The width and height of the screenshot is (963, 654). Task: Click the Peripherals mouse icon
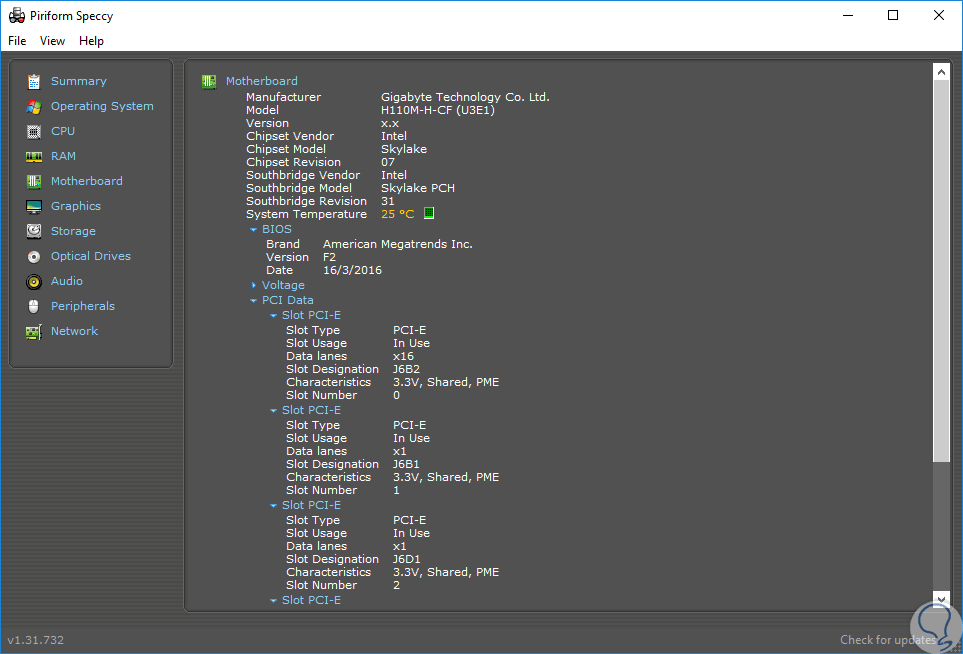34,306
